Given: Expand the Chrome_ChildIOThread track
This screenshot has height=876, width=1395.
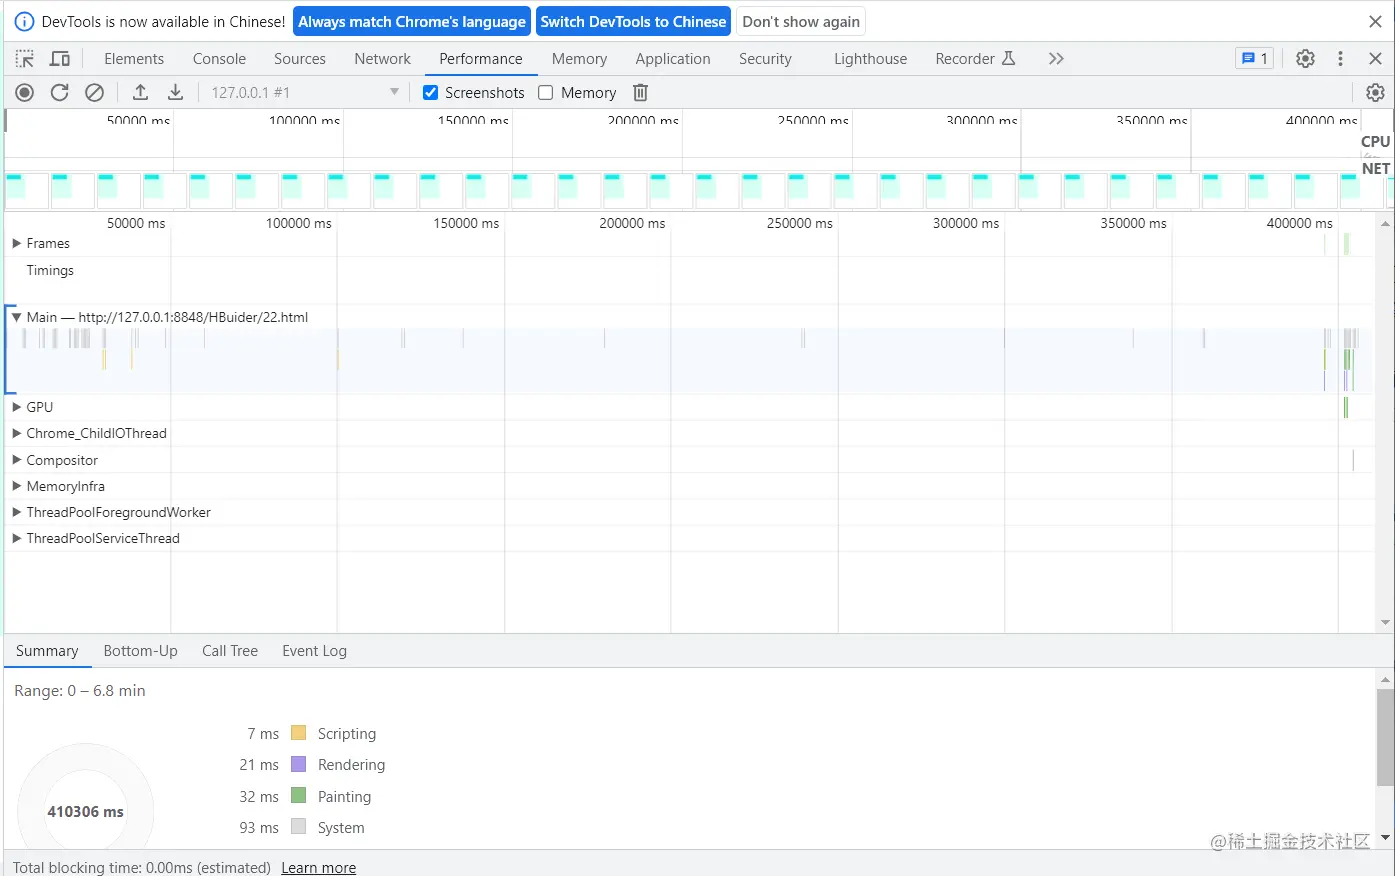Looking at the screenshot, I should click(16, 433).
